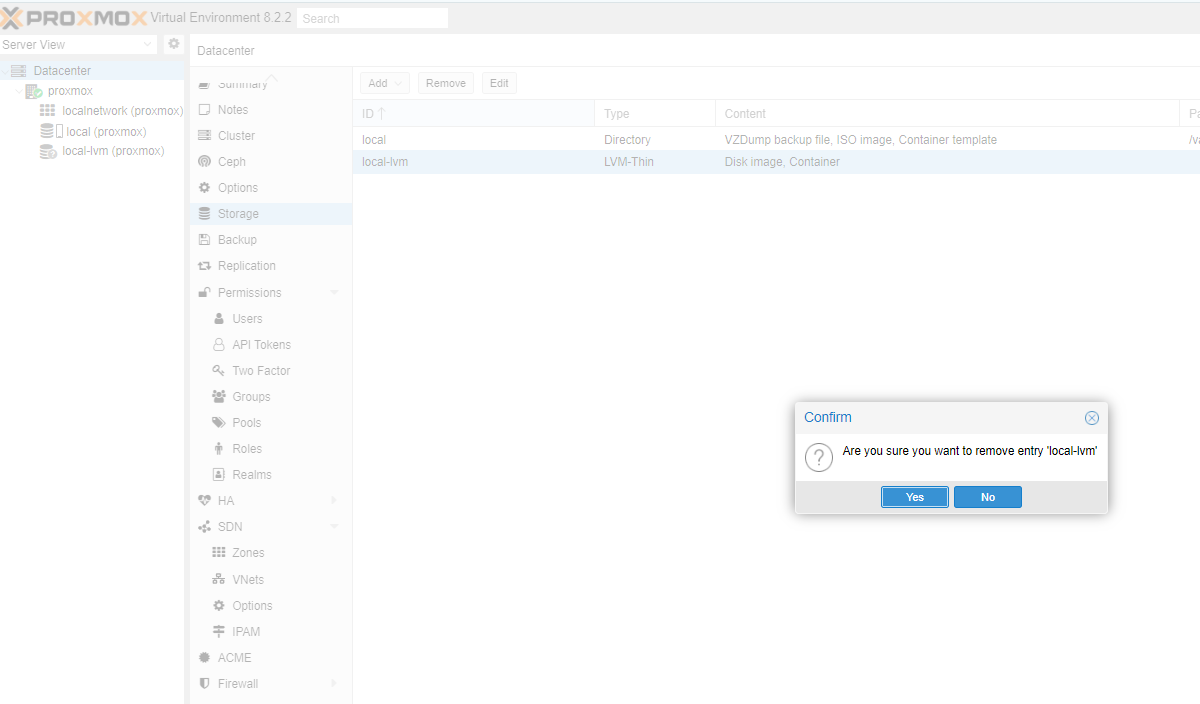The image size is (1200, 704).
Task: Click the Replication arrows icon
Action: [x=205, y=266]
